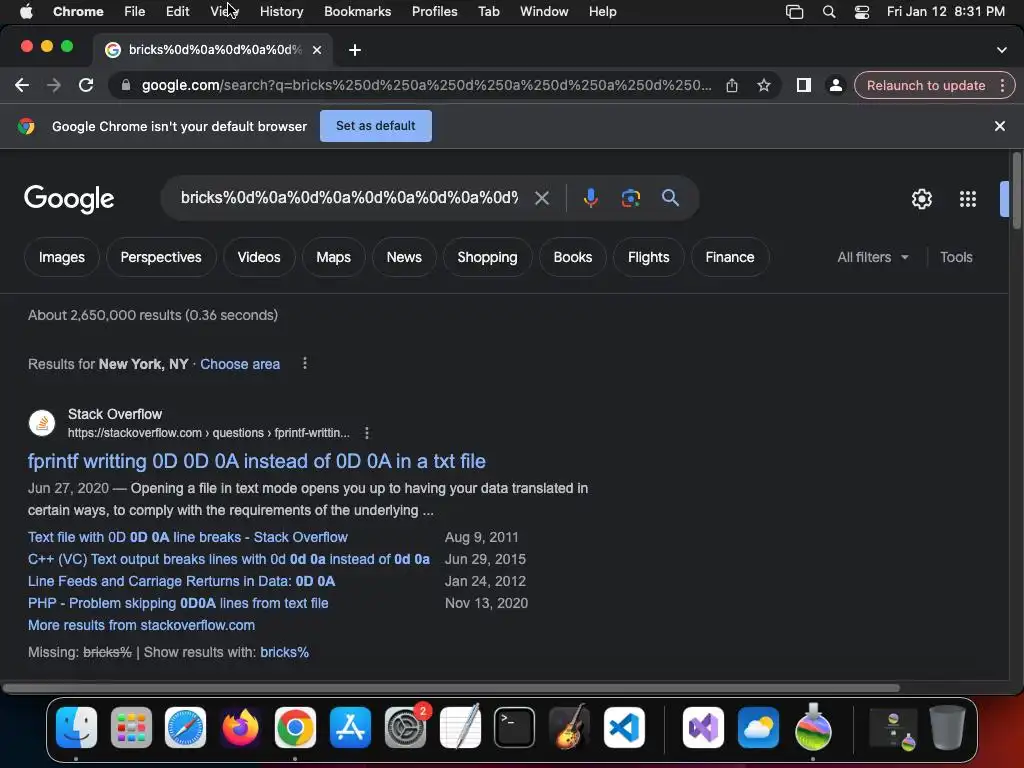Open System Settings from the Dock
Image resolution: width=1024 pixels, height=768 pixels.
[405, 727]
